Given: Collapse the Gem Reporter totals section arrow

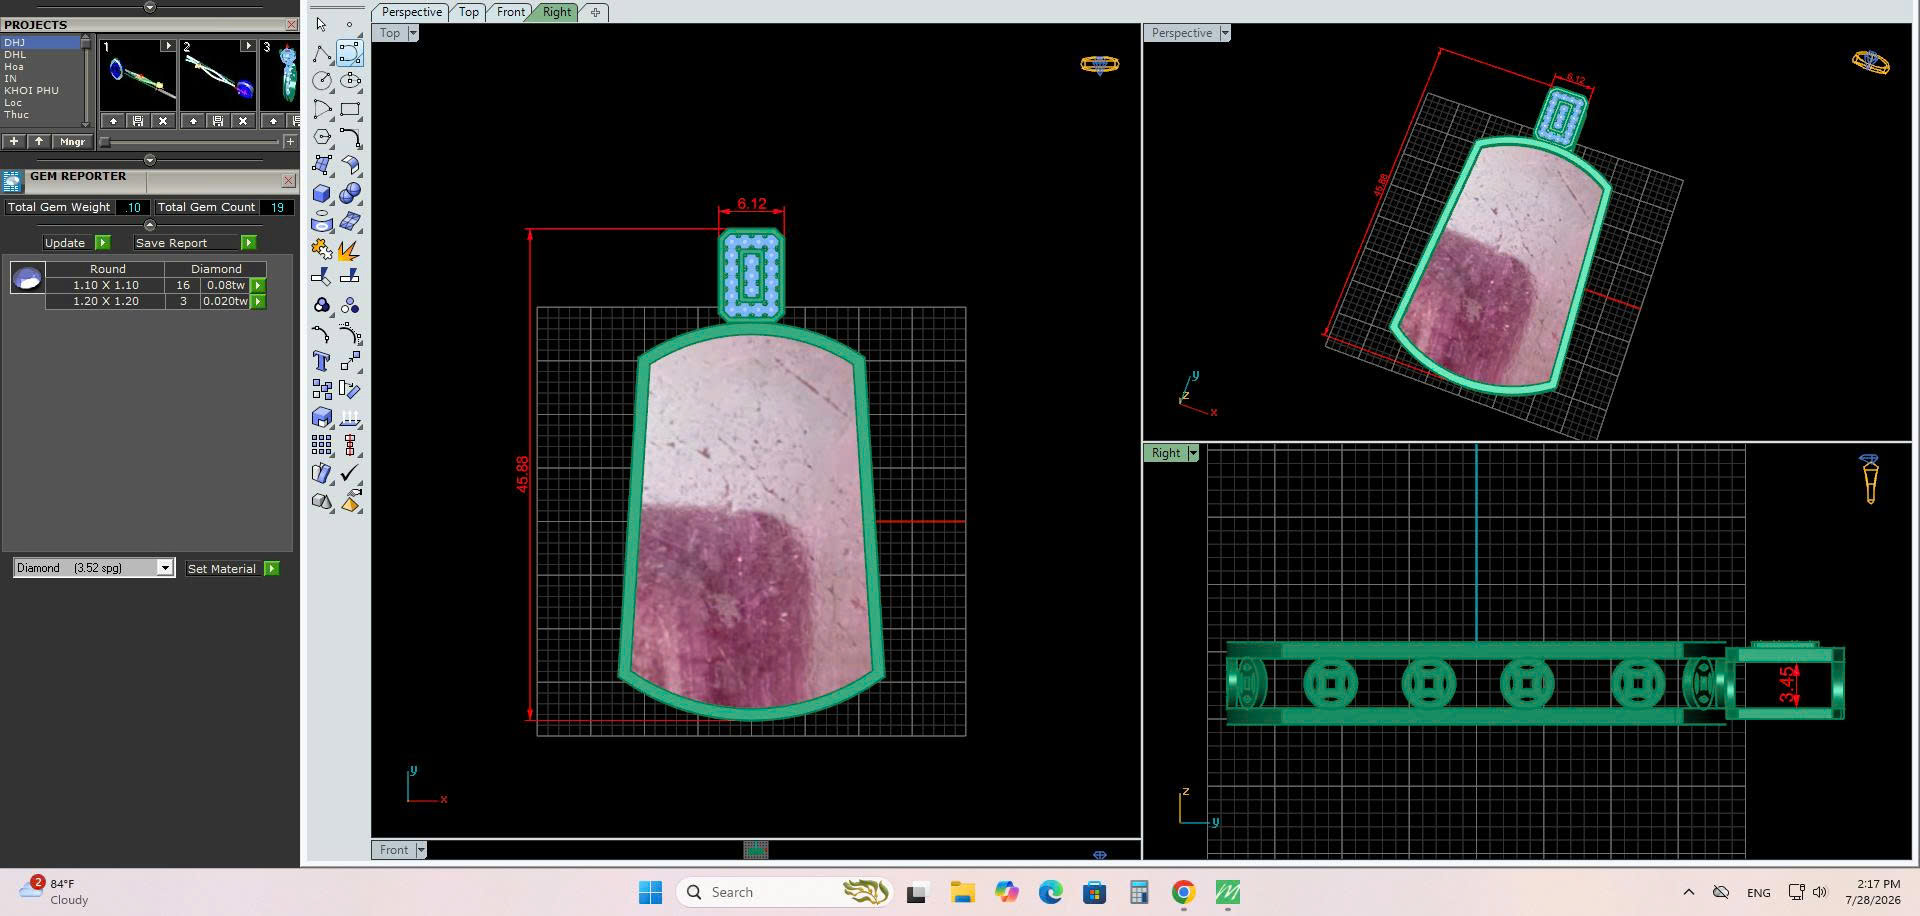Looking at the screenshot, I should coord(150,225).
